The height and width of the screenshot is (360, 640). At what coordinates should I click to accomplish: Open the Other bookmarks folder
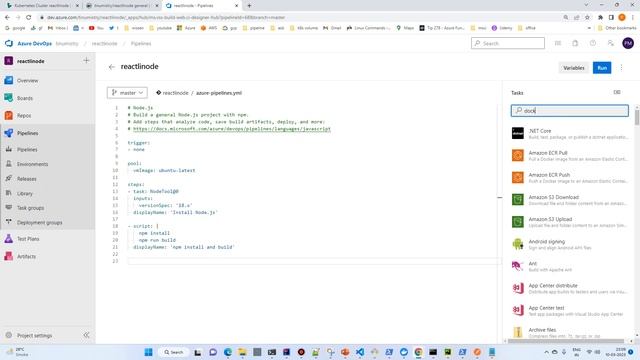(617, 28)
